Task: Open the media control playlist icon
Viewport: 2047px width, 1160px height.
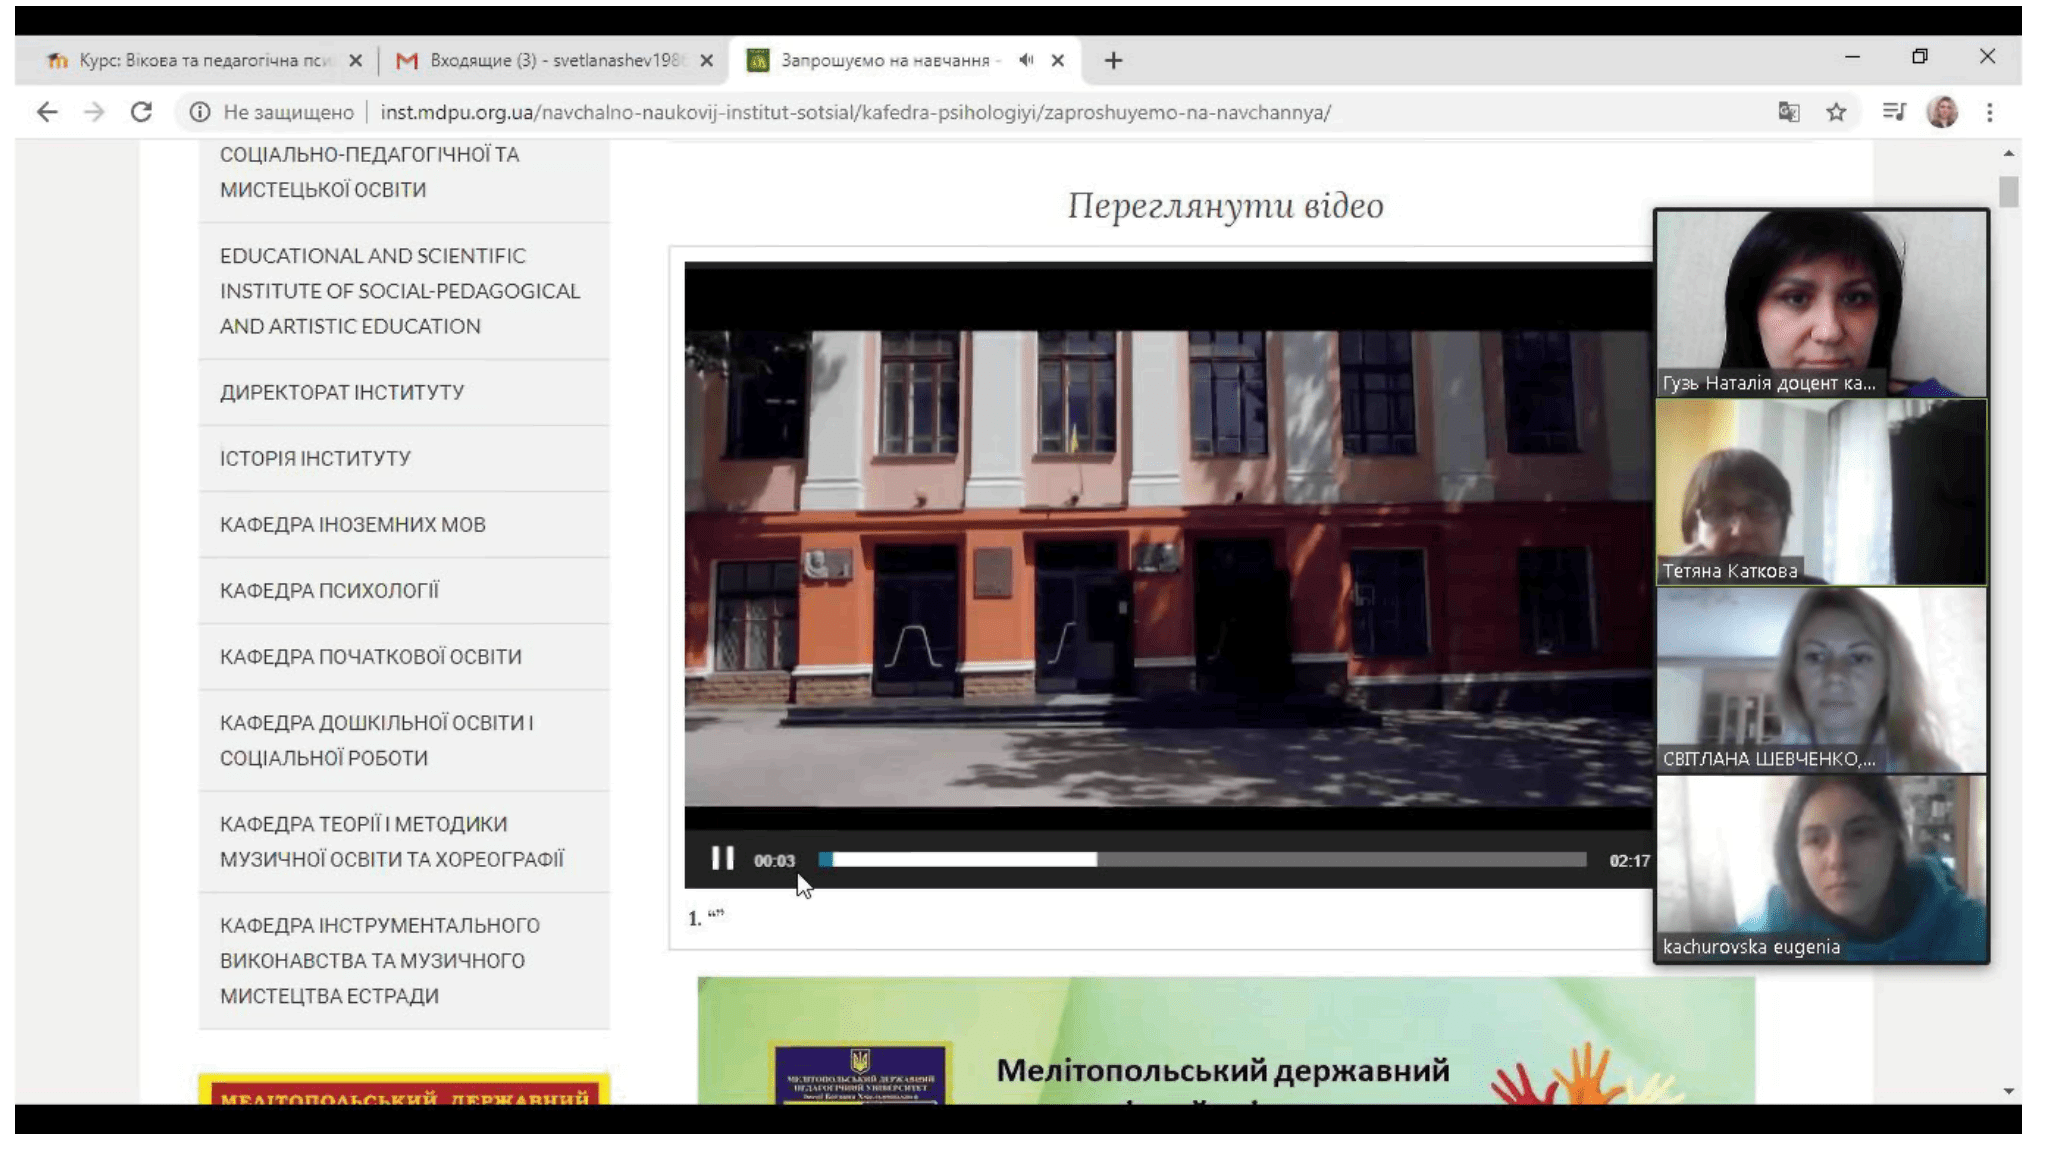Action: click(x=1893, y=112)
